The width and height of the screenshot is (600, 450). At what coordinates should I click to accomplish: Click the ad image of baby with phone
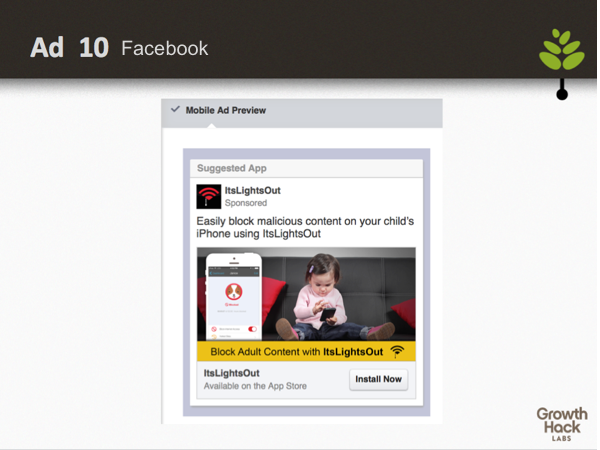pos(306,294)
